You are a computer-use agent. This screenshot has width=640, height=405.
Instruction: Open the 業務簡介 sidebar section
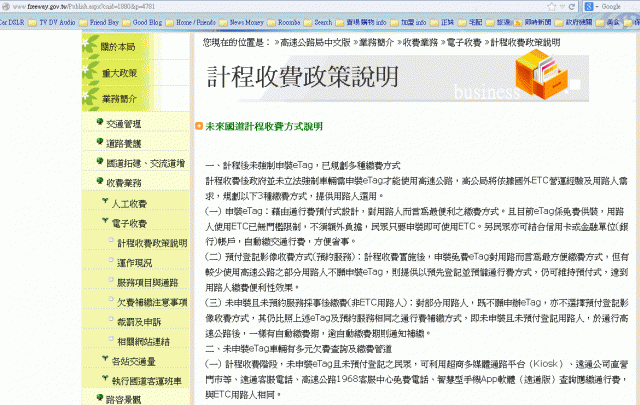(119, 99)
